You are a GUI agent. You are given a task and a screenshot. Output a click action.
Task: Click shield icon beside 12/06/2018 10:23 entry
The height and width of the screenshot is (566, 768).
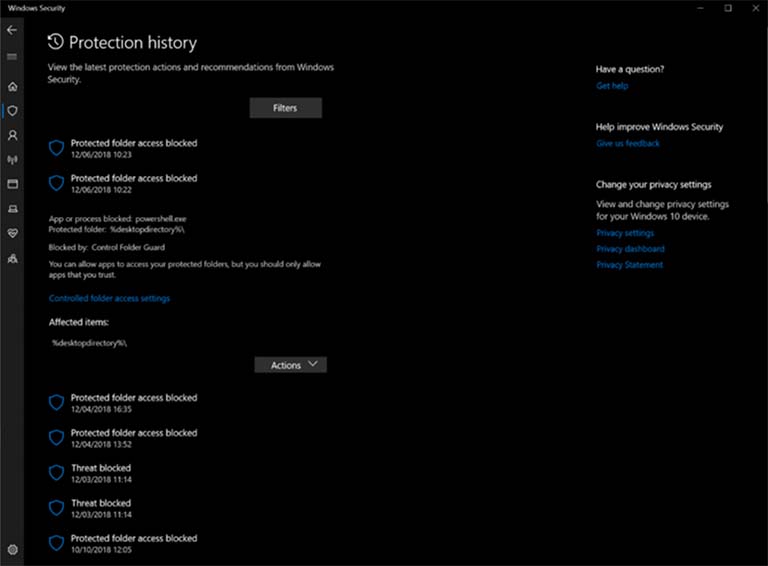click(x=56, y=148)
